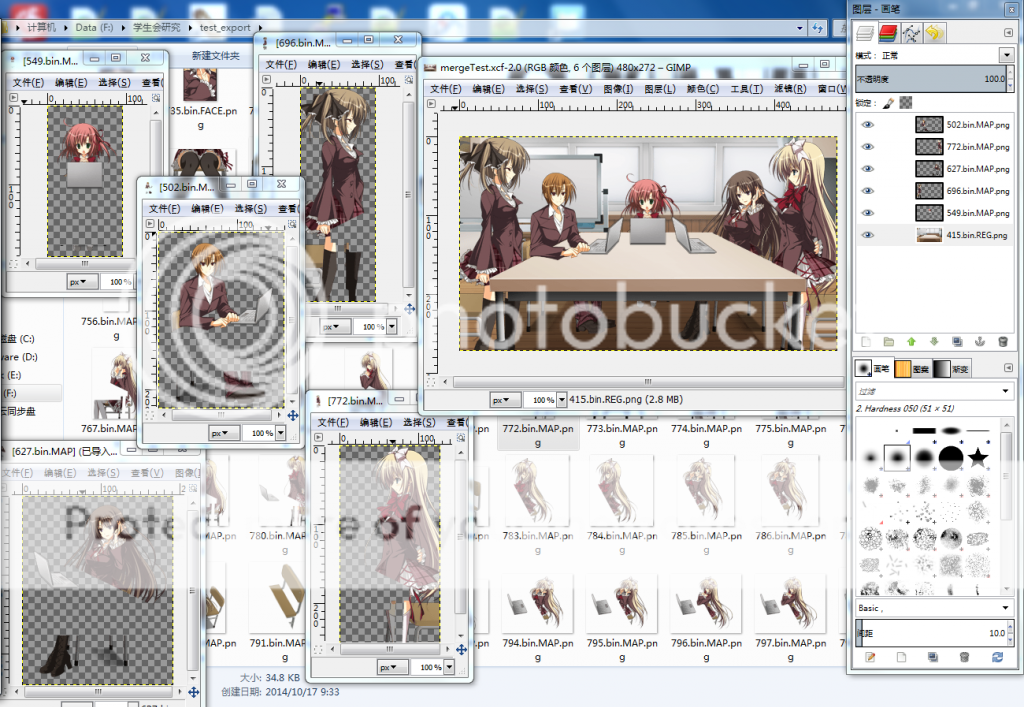Open 滤镜(R) menu in mergeTest window
1024x707 pixels.
(790, 89)
